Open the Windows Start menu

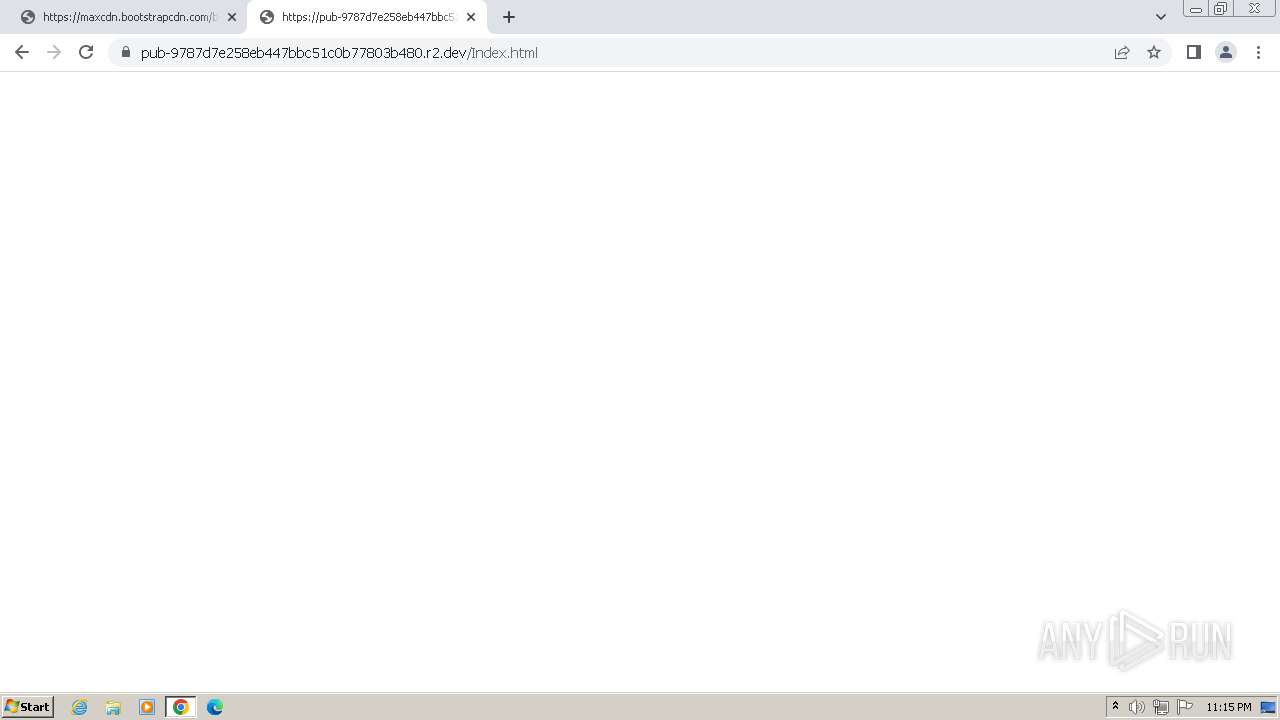[28, 707]
